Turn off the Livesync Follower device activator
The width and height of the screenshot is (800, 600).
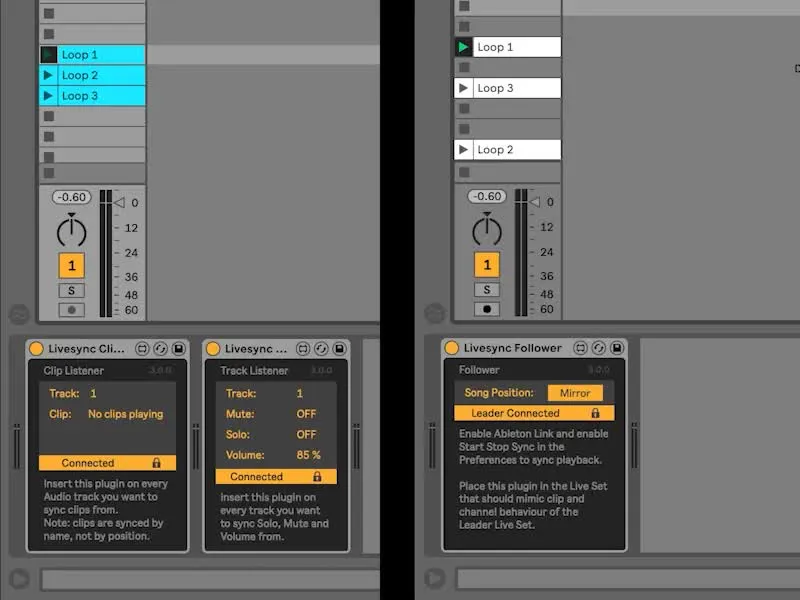451,348
